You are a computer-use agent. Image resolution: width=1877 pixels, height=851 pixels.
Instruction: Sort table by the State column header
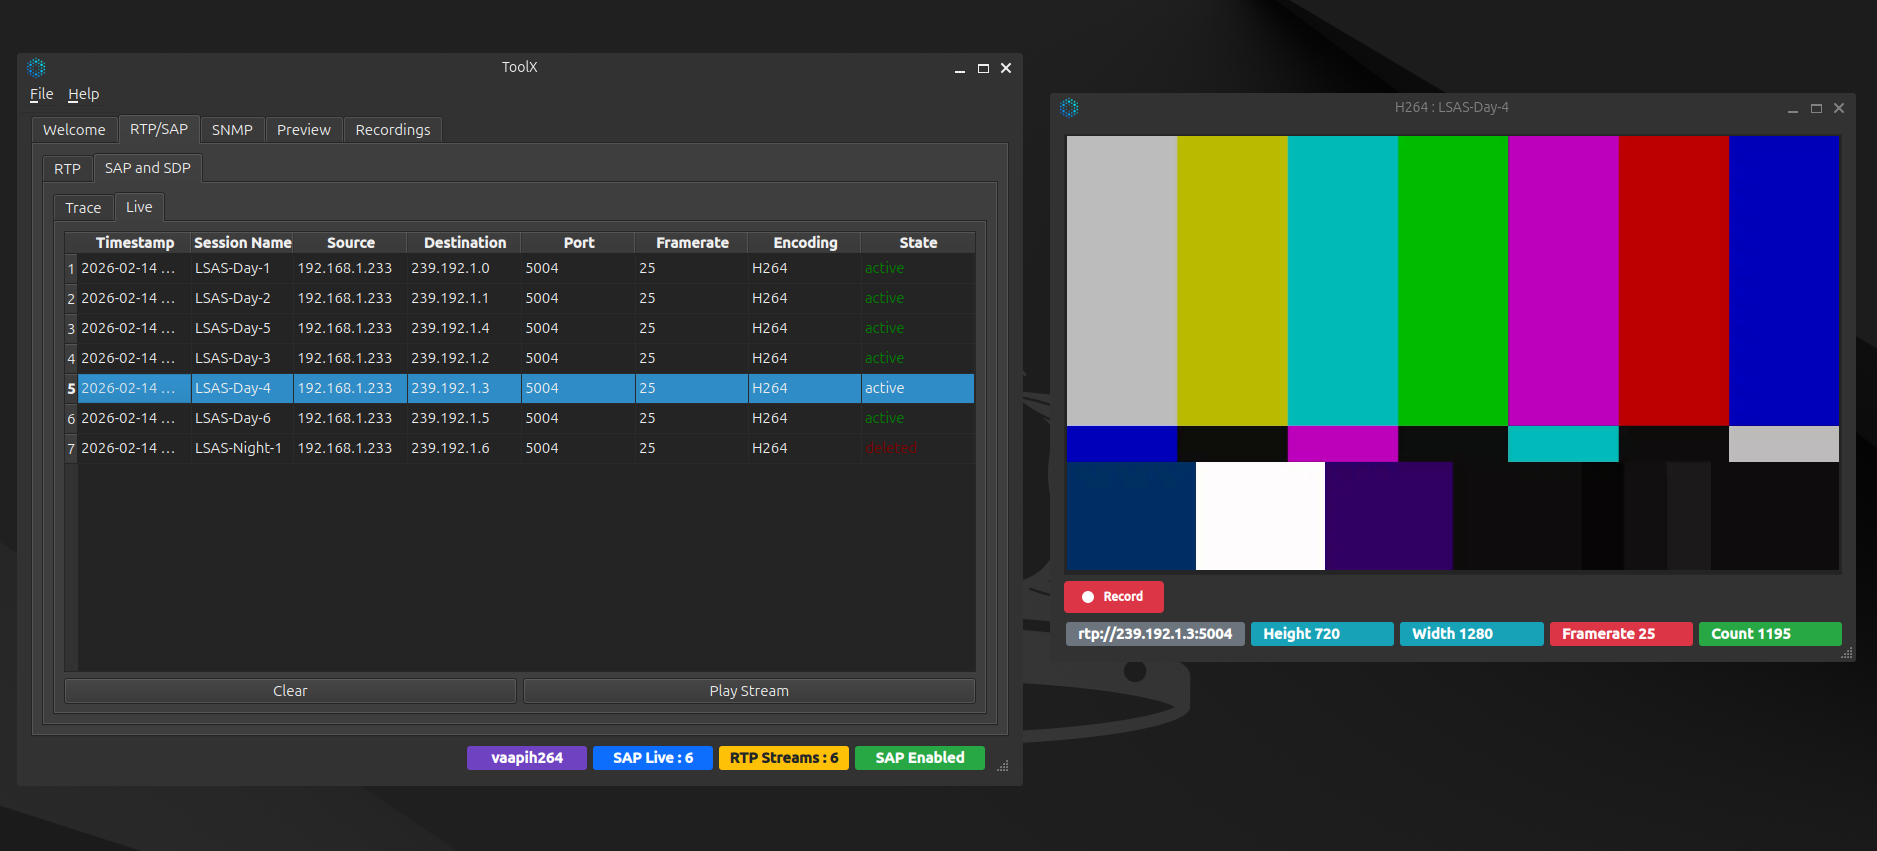pos(917,243)
